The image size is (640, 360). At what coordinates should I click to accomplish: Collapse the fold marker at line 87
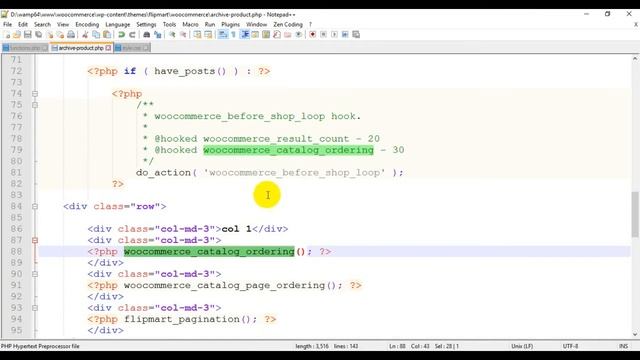[35, 240]
